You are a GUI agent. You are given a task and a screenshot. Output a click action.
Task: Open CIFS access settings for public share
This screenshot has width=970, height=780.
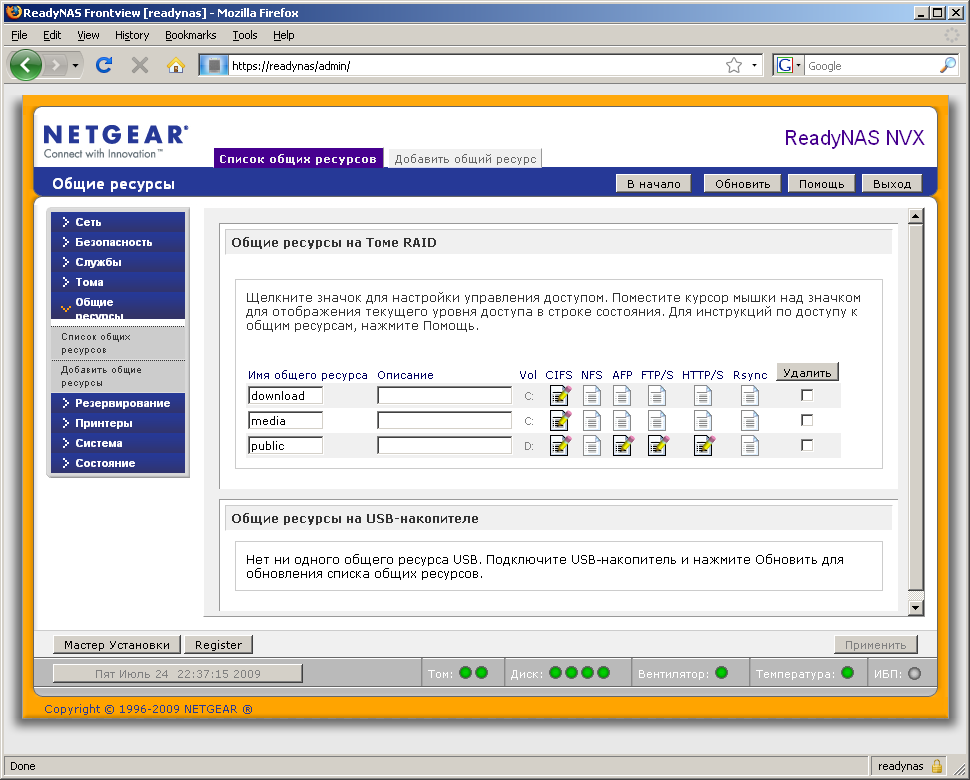coord(560,445)
